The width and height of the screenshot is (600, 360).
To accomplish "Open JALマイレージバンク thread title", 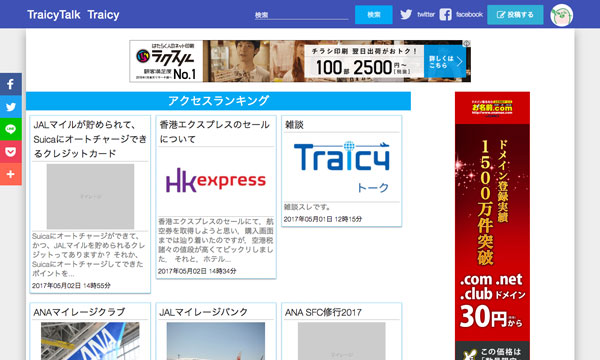I will pyautogui.click(x=203, y=312).
